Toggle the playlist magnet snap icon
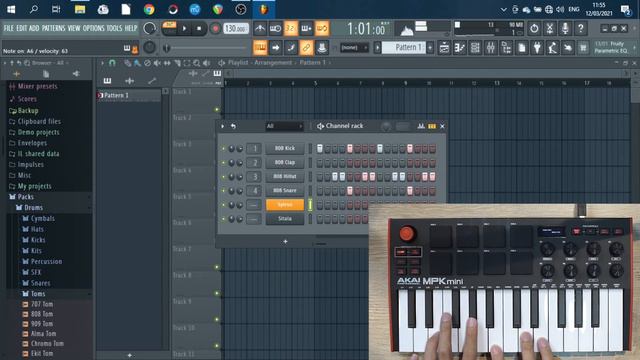The width and height of the screenshot is (640, 360). (x=112, y=63)
